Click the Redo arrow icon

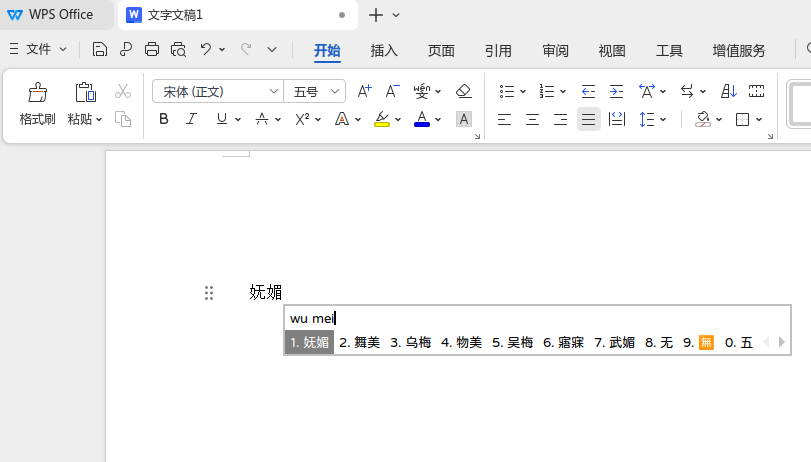(x=246, y=49)
